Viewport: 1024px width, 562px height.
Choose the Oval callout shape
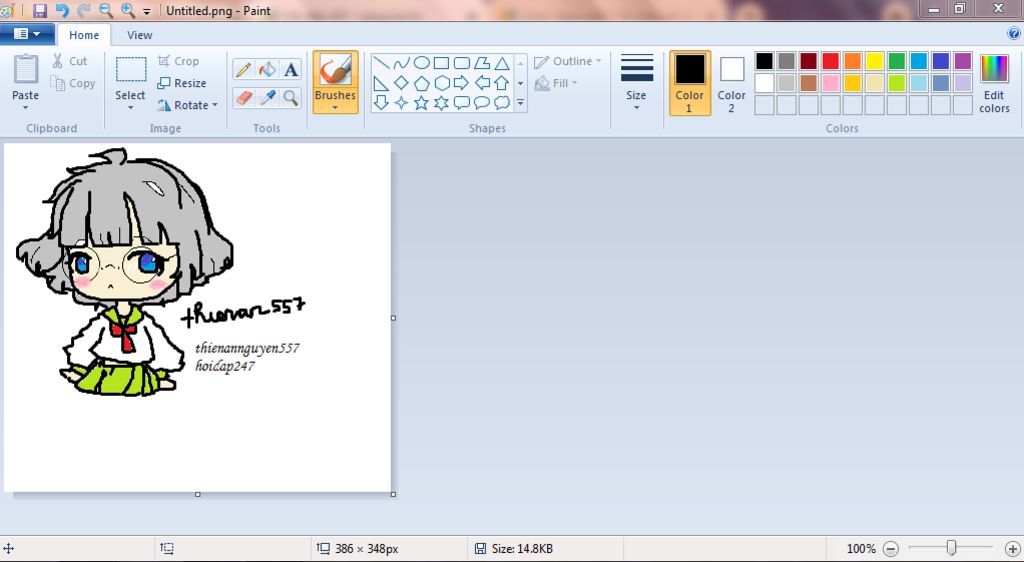[x=482, y=102]
